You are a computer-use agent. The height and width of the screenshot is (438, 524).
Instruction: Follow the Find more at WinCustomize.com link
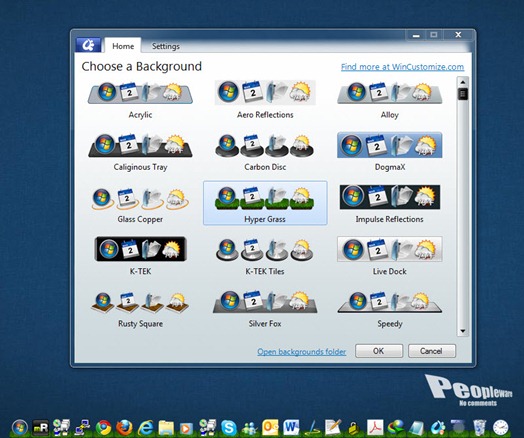coord(402,67)
